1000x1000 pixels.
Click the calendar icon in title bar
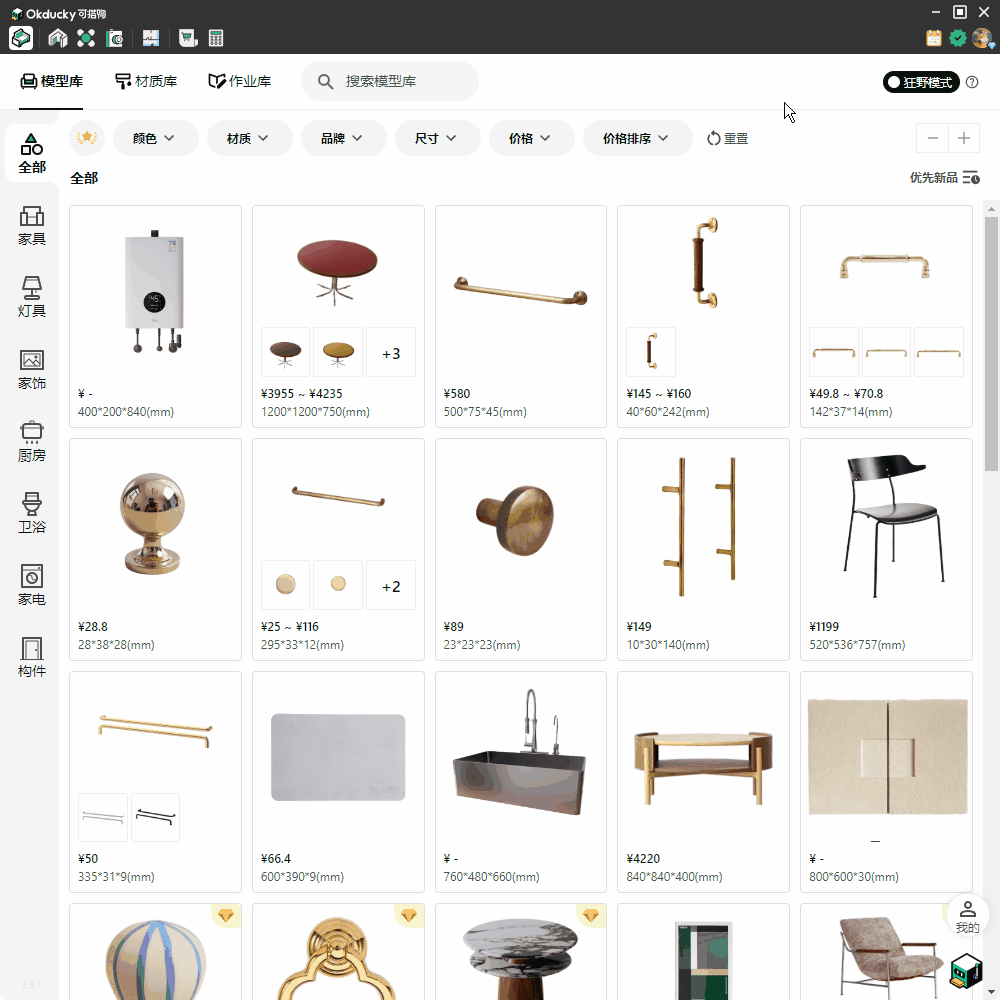pyautogui.click(x=934, y=38)
